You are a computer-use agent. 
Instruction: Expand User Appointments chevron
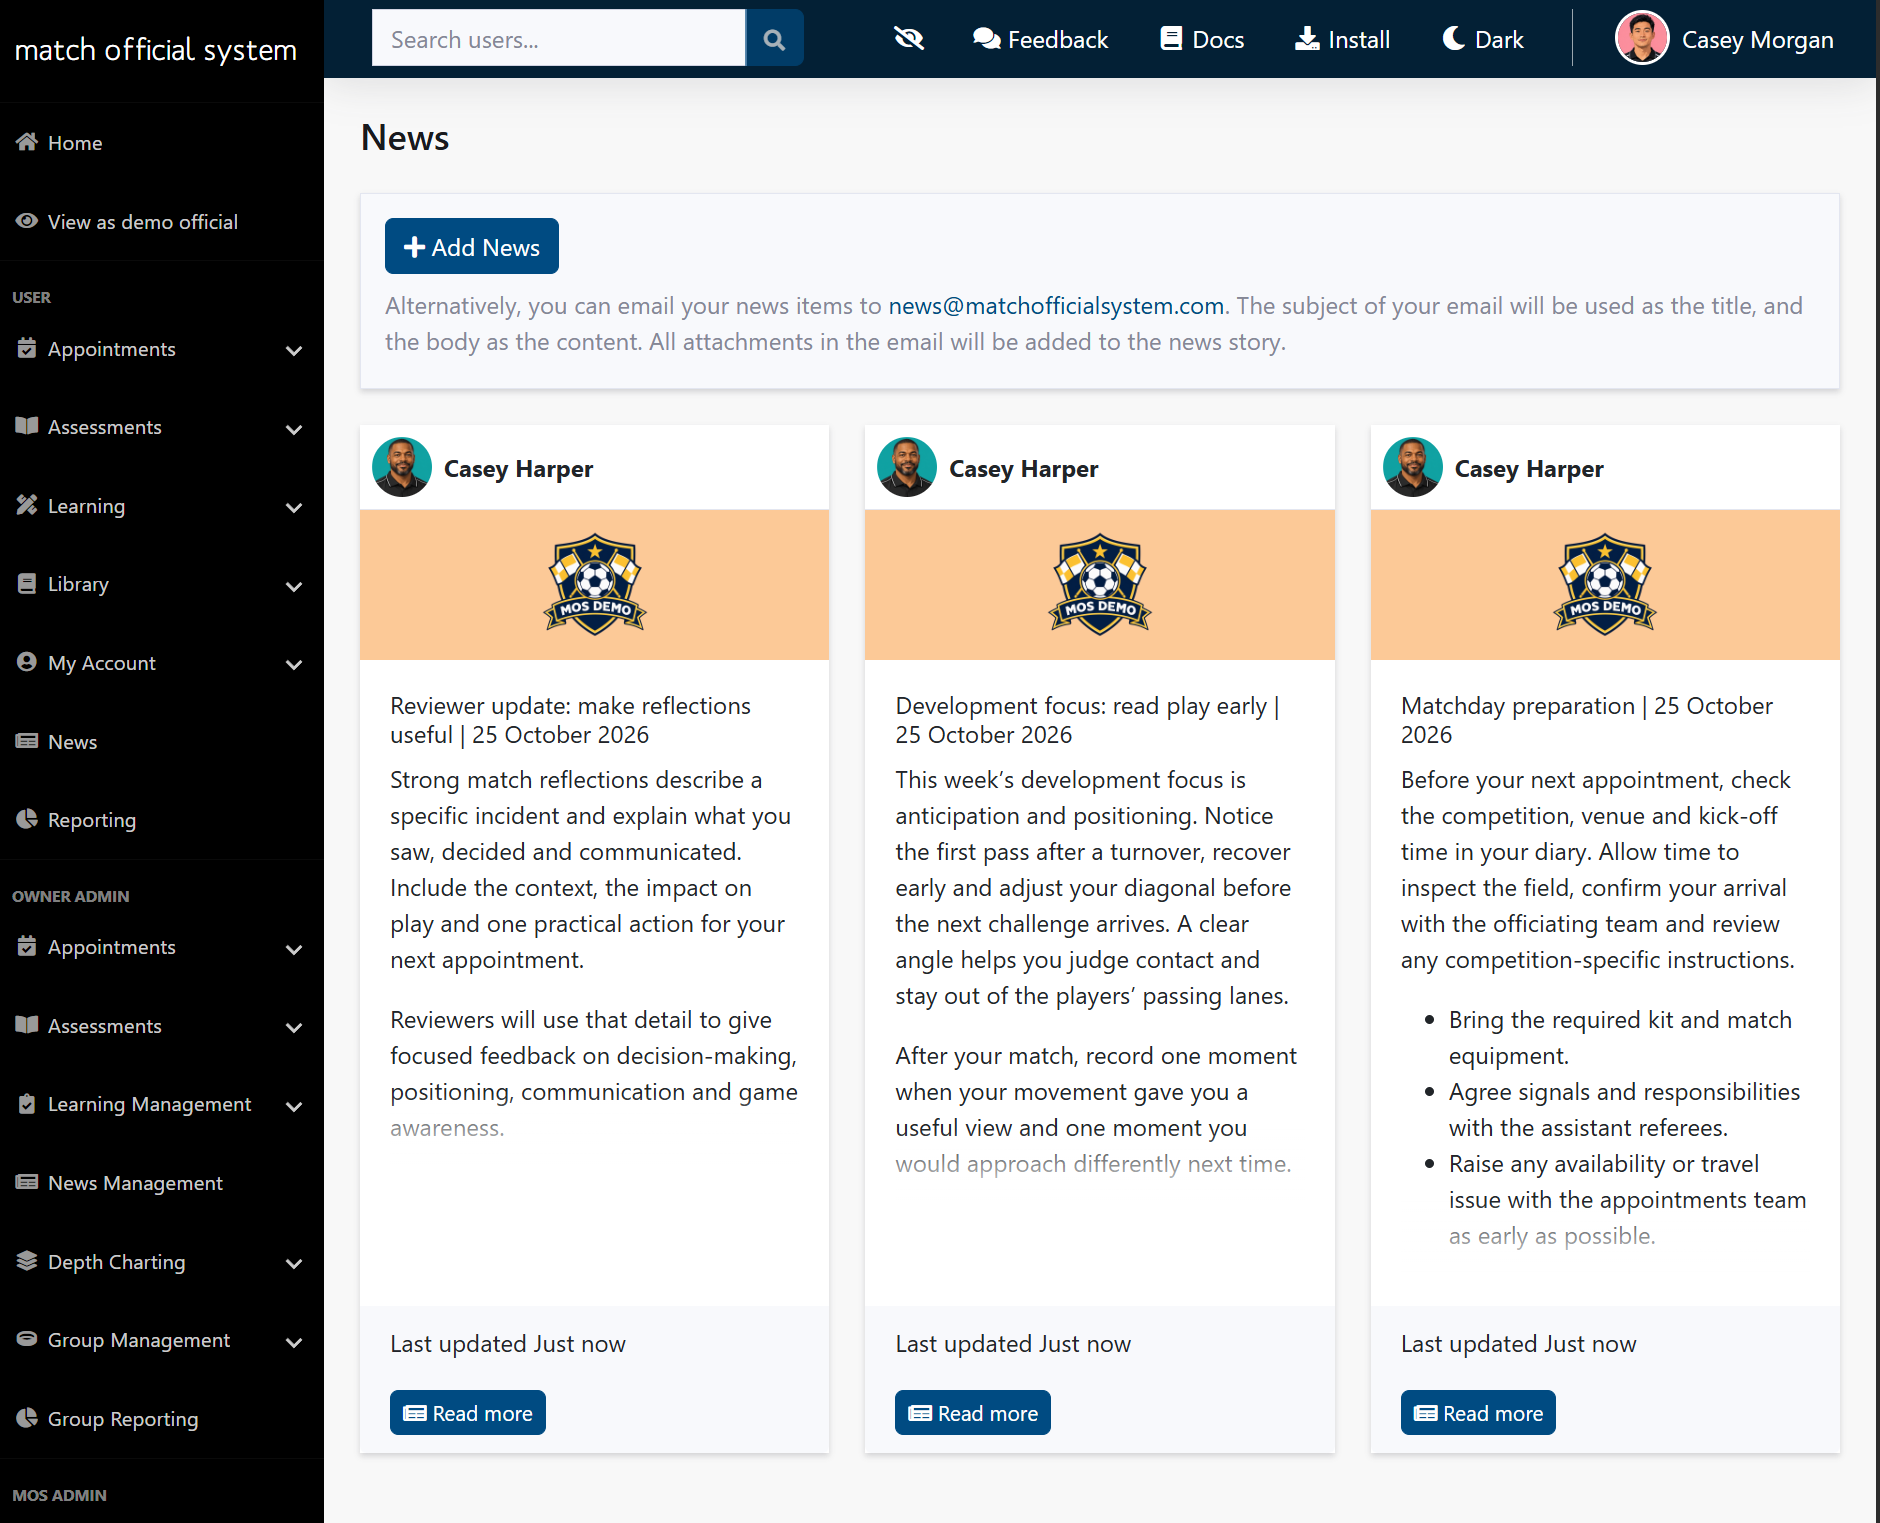[x=294, y=350]
